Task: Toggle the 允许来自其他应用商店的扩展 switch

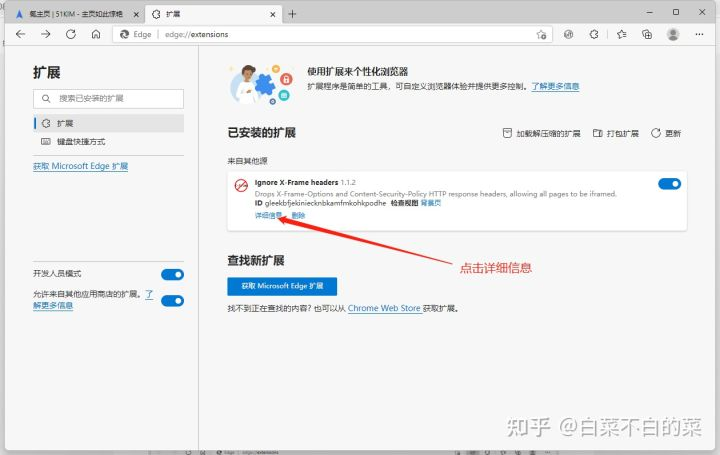Action: pos(173,301)
